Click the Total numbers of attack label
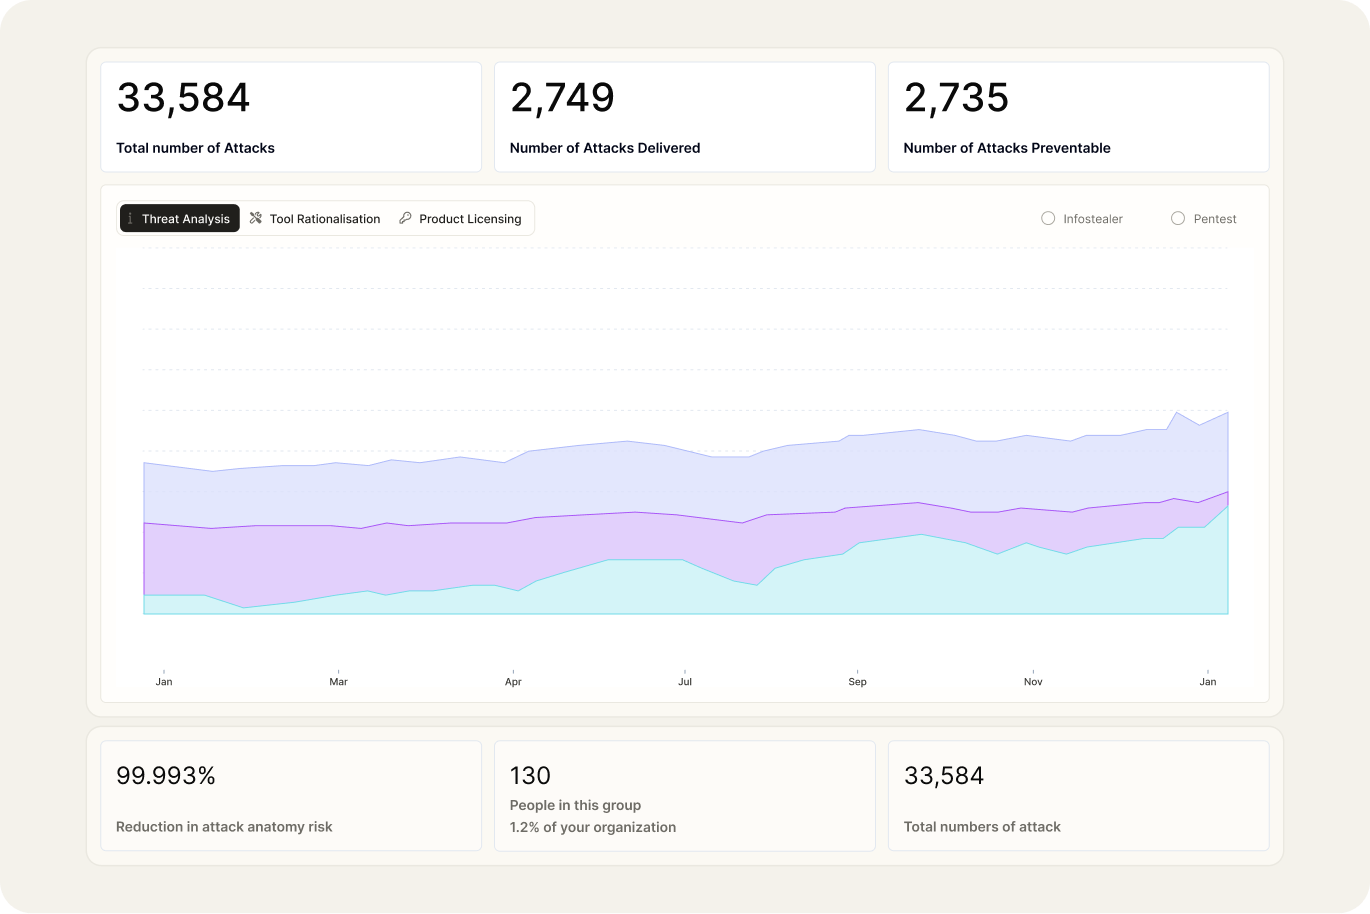This screenshot has width=1370, height=914. (x=982, y=827)
